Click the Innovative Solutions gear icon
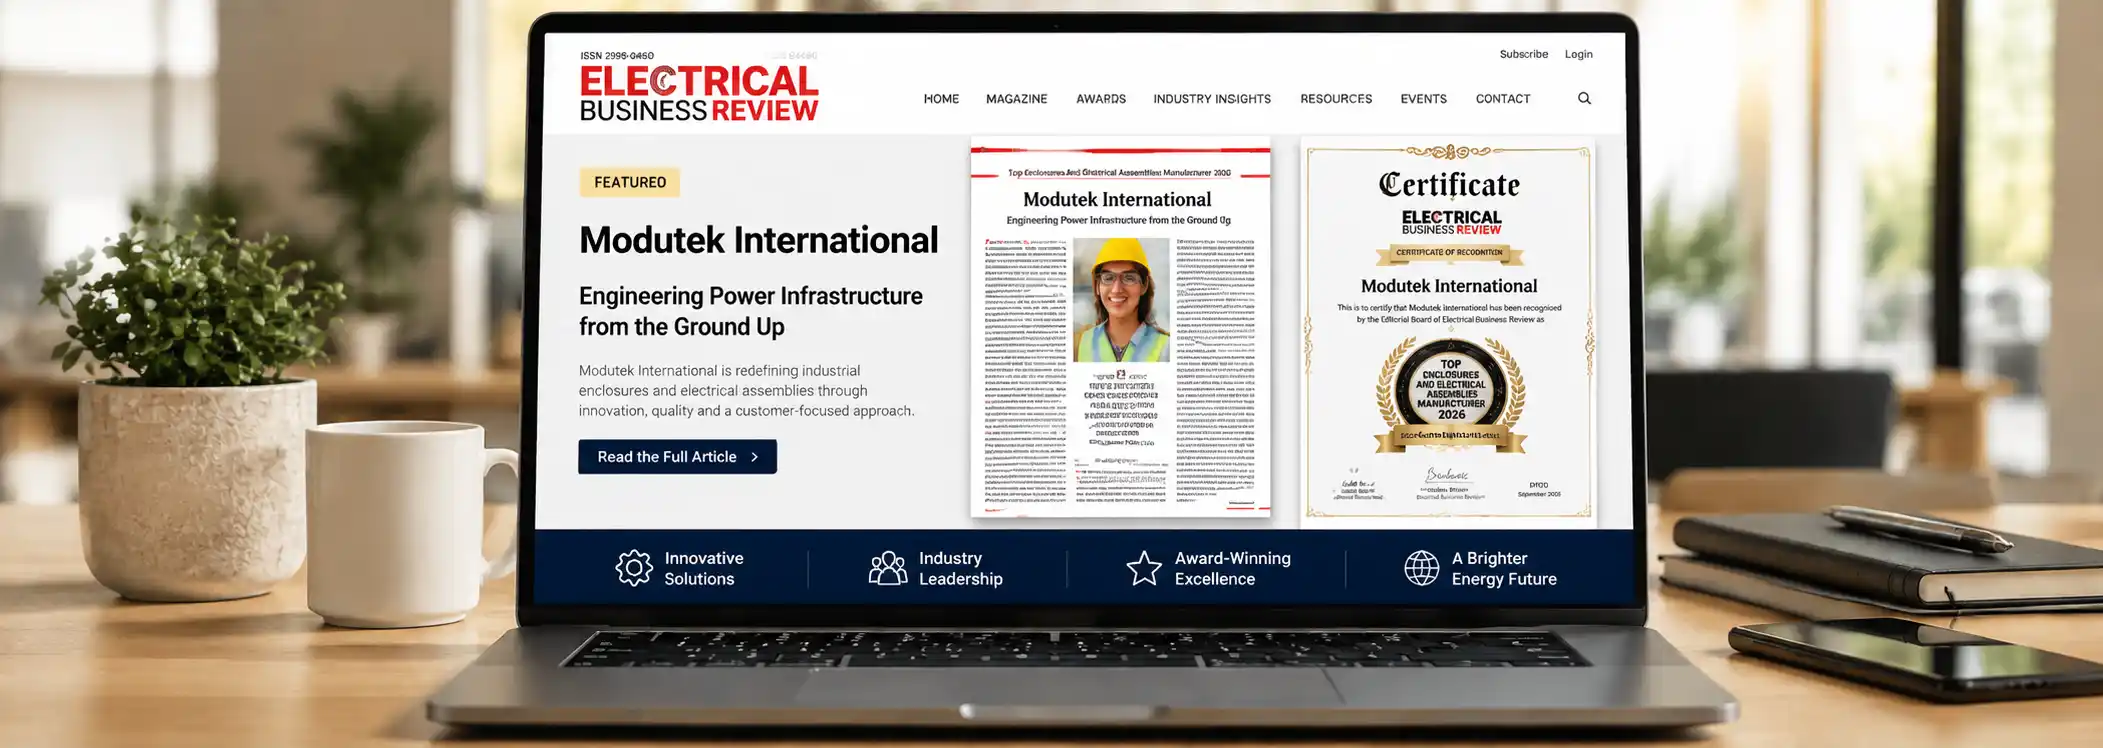 [634, 568]
